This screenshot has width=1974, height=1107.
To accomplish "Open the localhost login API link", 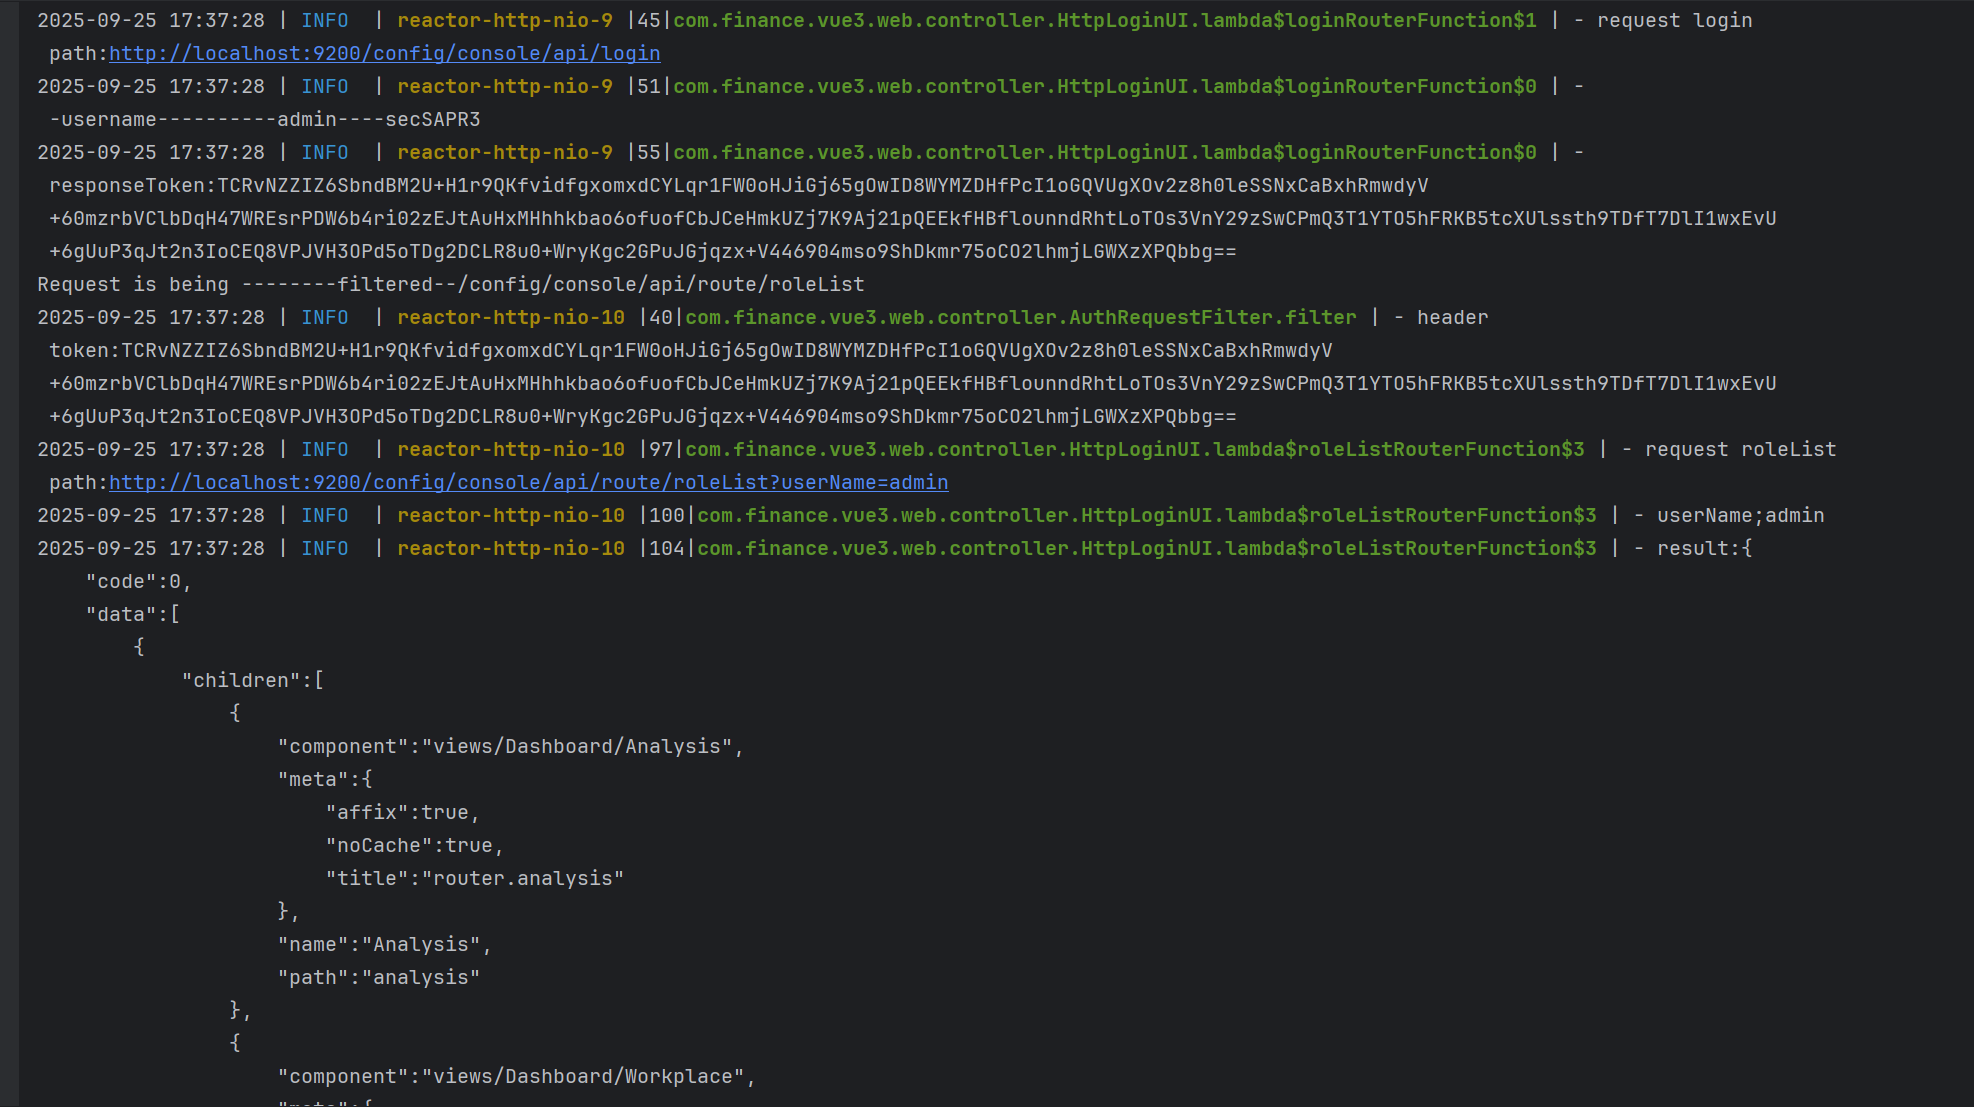I will (x=384, y=54).
